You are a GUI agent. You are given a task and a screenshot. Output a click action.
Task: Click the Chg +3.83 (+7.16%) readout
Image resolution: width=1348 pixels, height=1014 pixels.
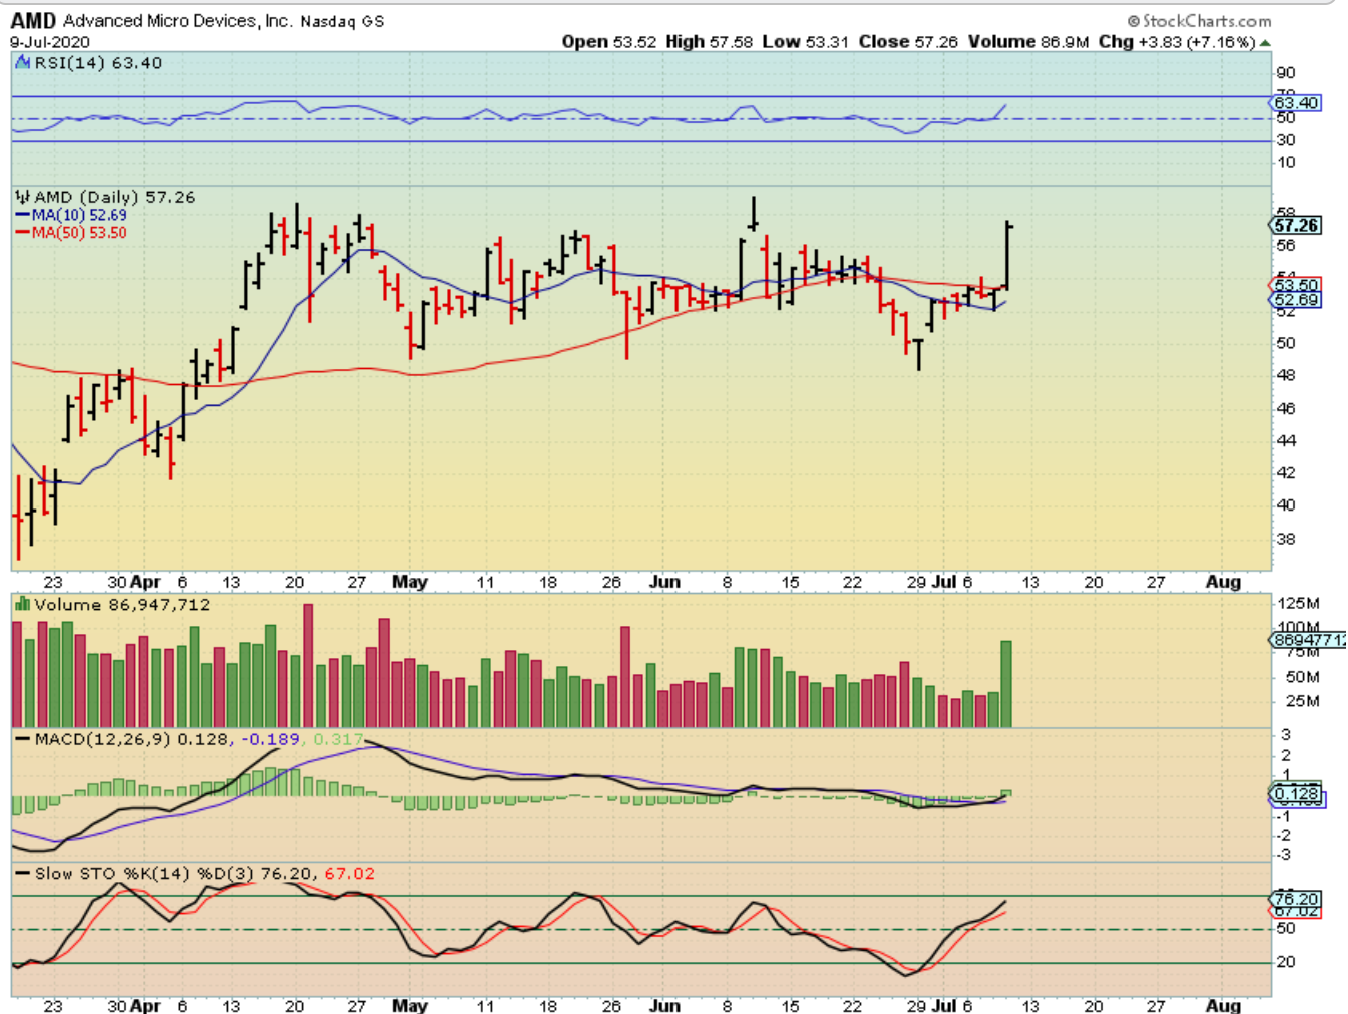[x=1176, y=42]
